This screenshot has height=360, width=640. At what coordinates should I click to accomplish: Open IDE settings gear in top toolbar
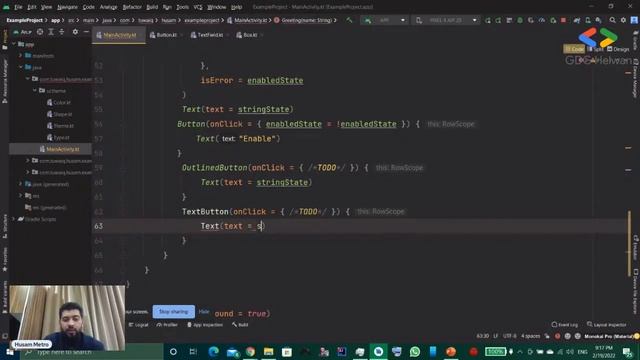(623, 20)
